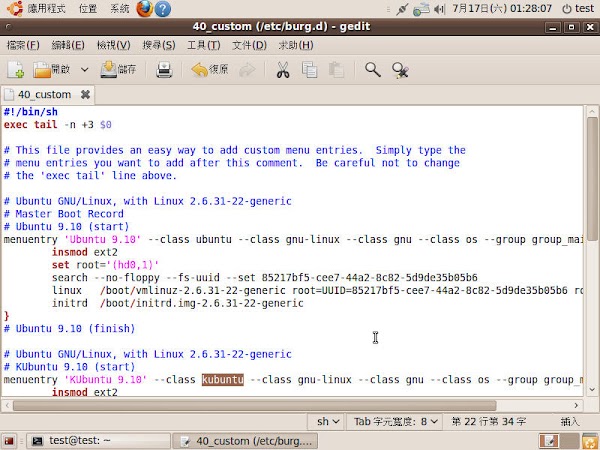Open the Tools (T) menu

click(204, 45)
